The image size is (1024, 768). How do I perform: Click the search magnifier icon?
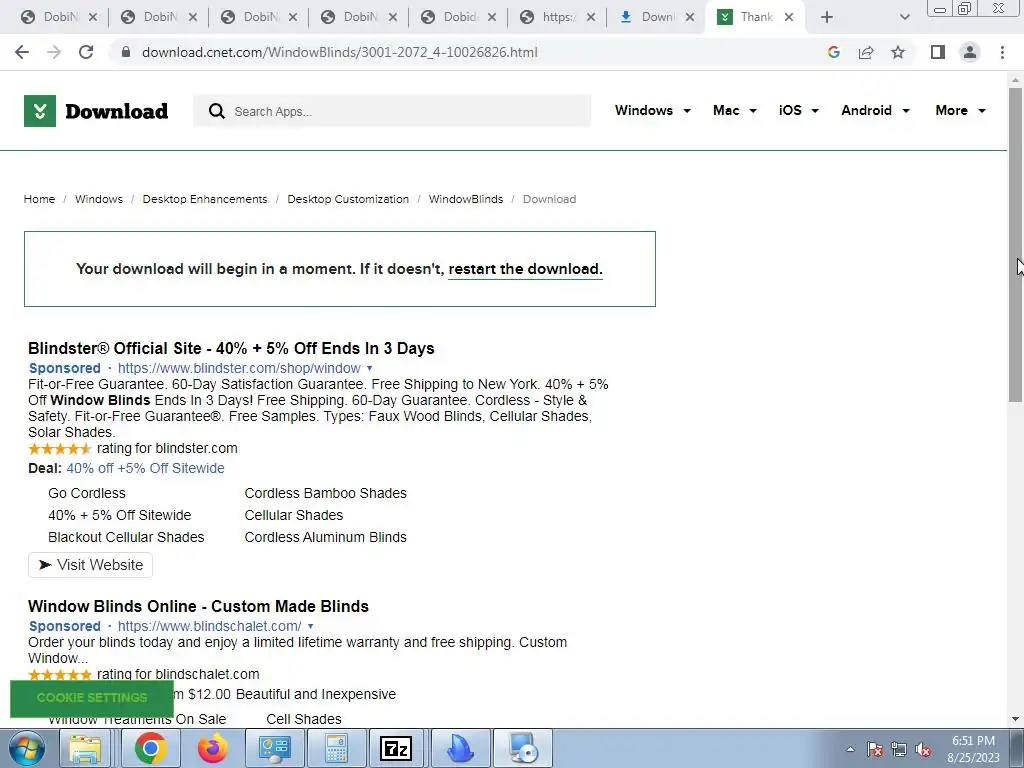coord(217,111)
